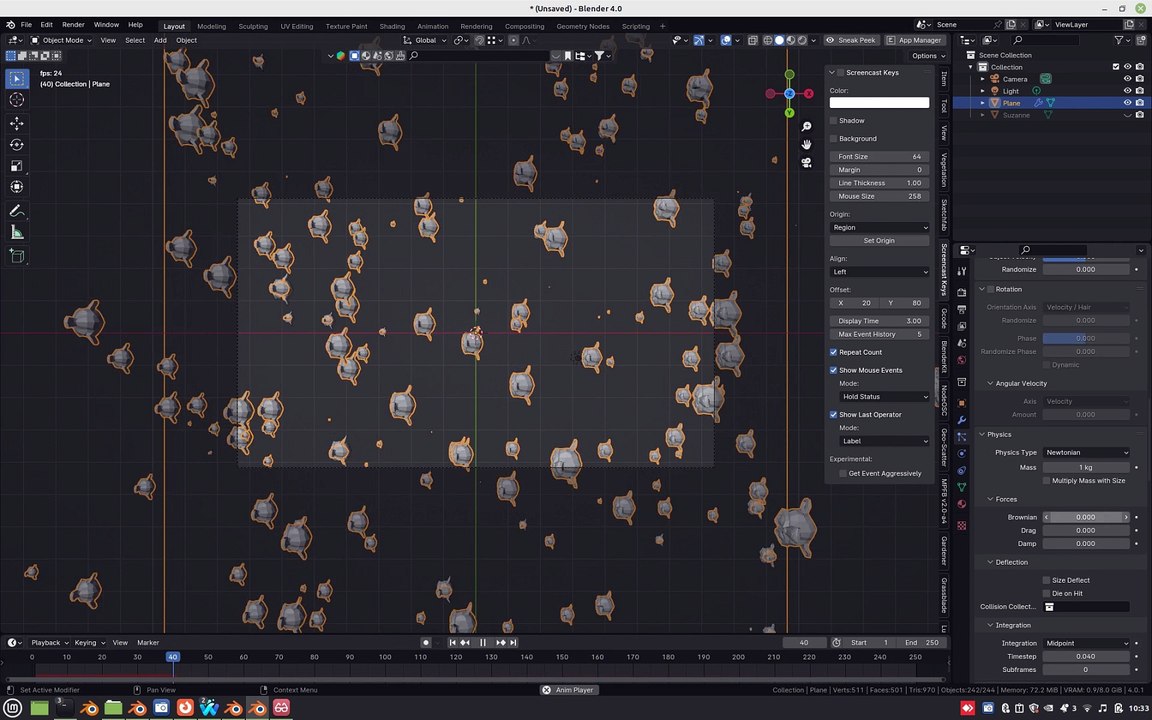Select the Cursor tool in the toolbar

point(17,99)
